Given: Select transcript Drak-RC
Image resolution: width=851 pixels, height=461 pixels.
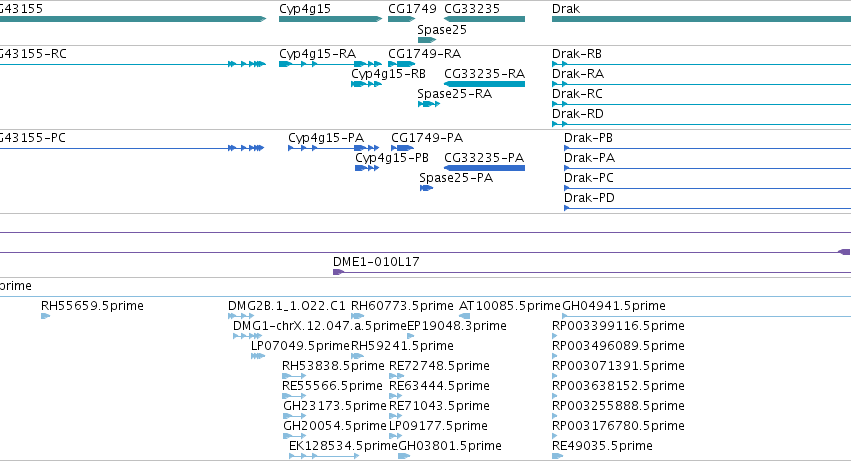Looking at the screenshot, I should 701,104.
